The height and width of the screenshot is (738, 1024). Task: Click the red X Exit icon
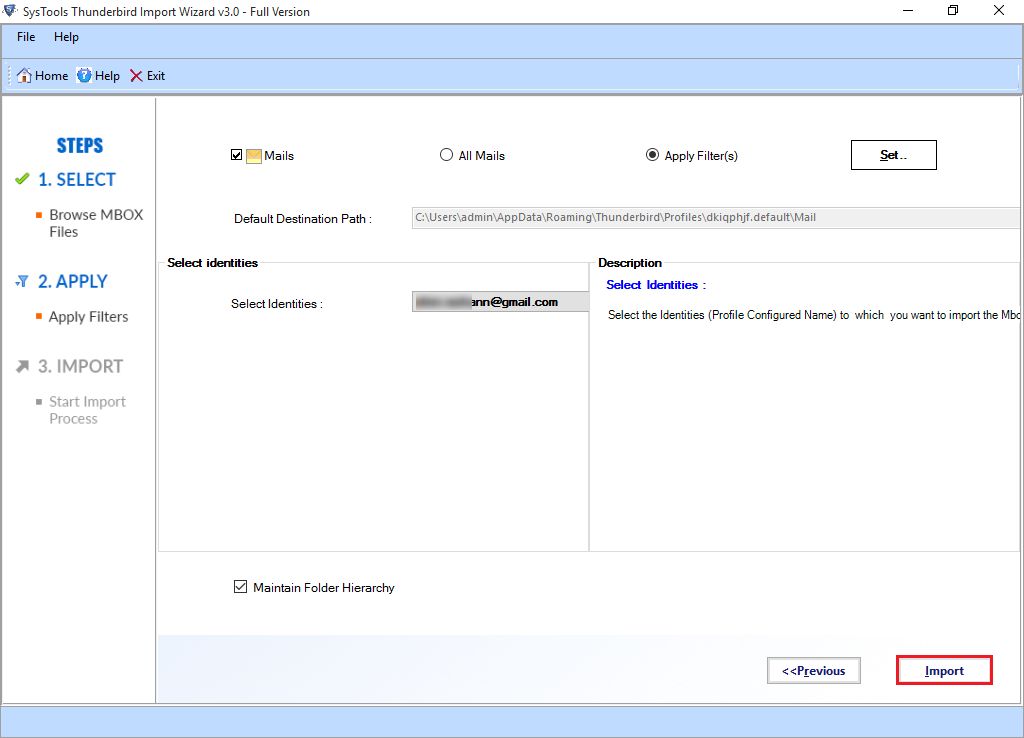coord(136,76)
